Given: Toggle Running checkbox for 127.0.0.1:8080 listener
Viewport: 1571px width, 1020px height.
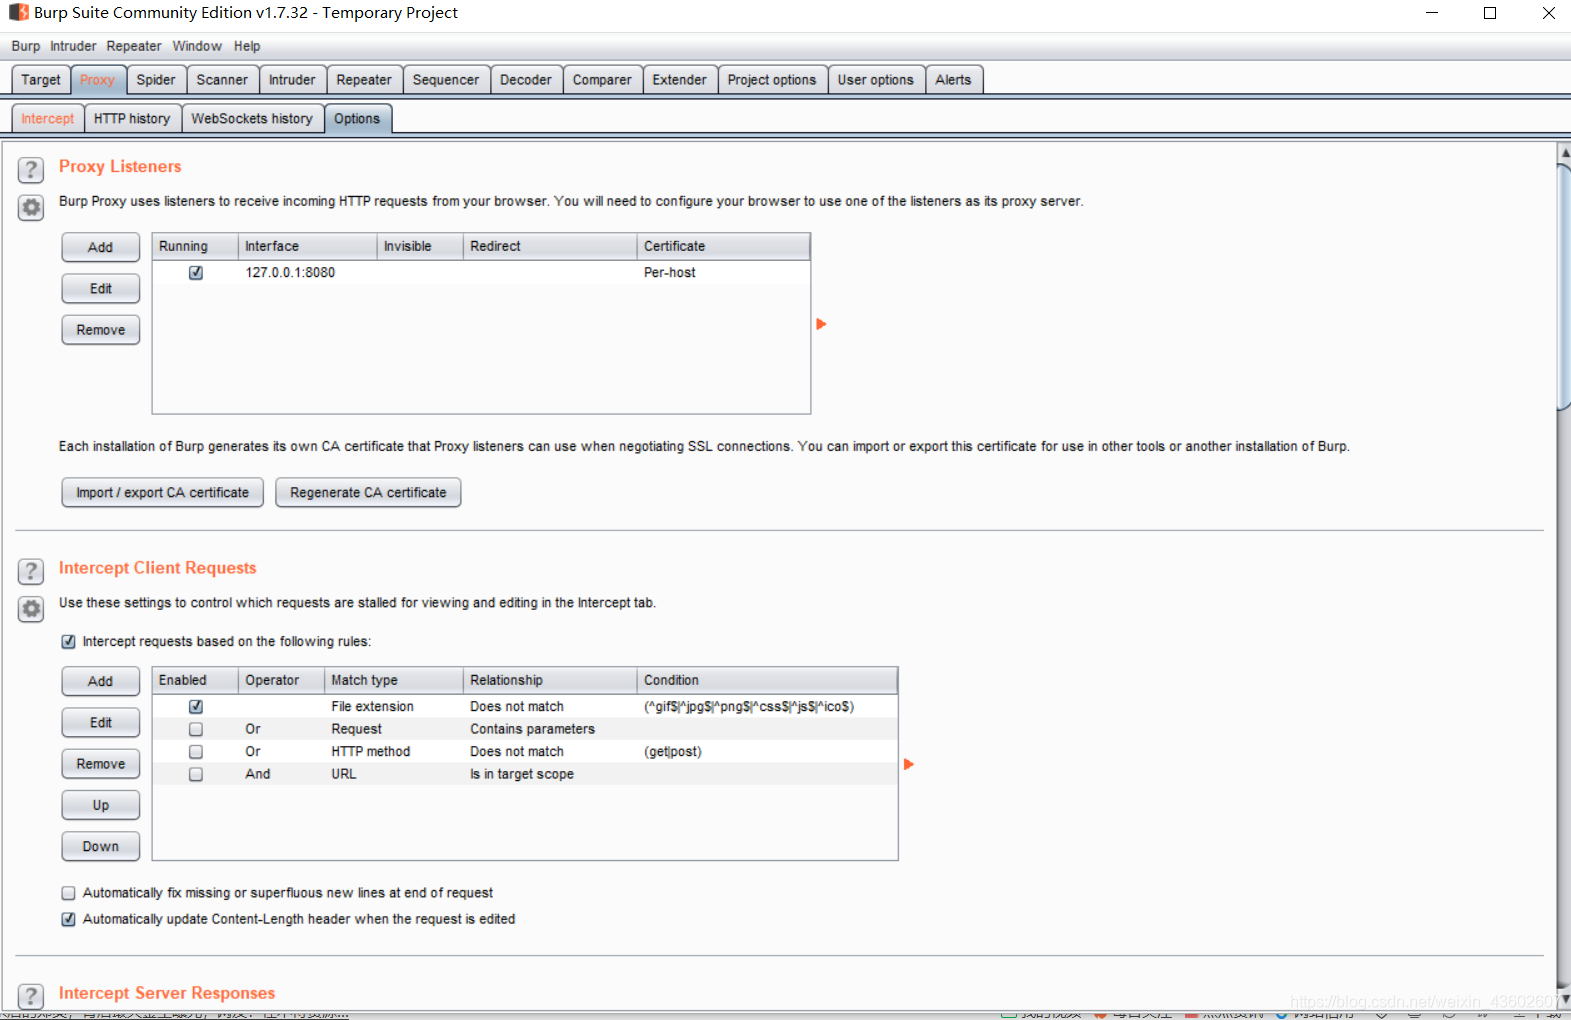Looking at the screenshot, I should pyautogui.click(x=196, y=272).
